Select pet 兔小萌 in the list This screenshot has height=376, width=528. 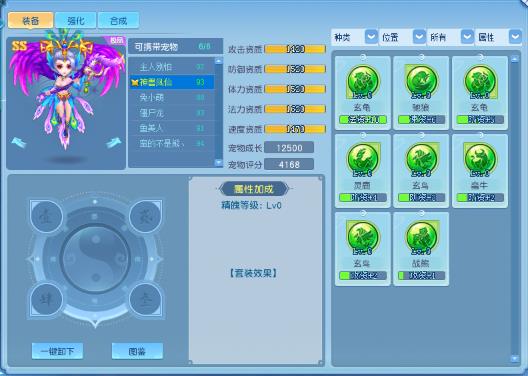(172, 98)
